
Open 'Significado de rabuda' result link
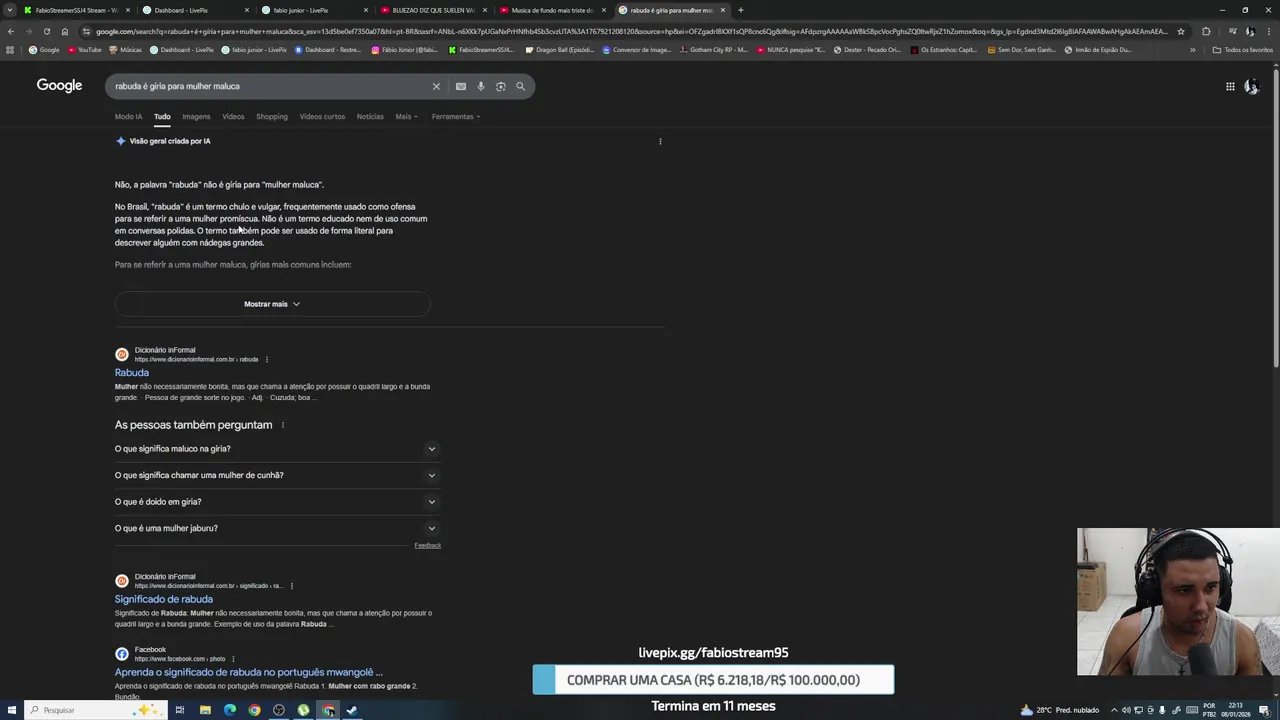163,599
